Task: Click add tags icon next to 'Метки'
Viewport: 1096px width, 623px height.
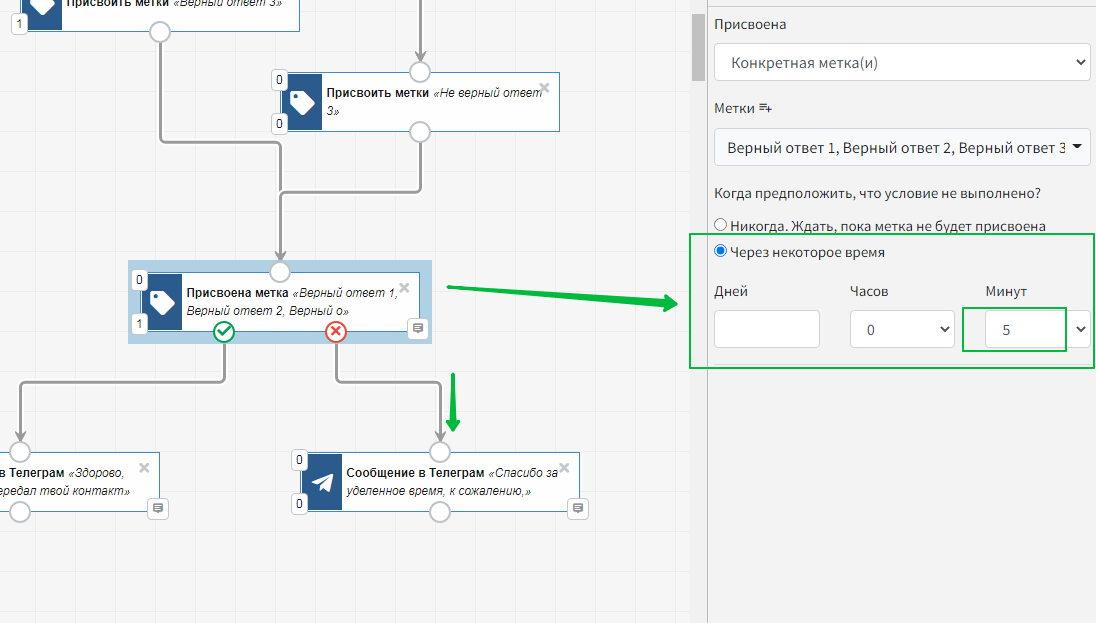Action: coord(766,108)
